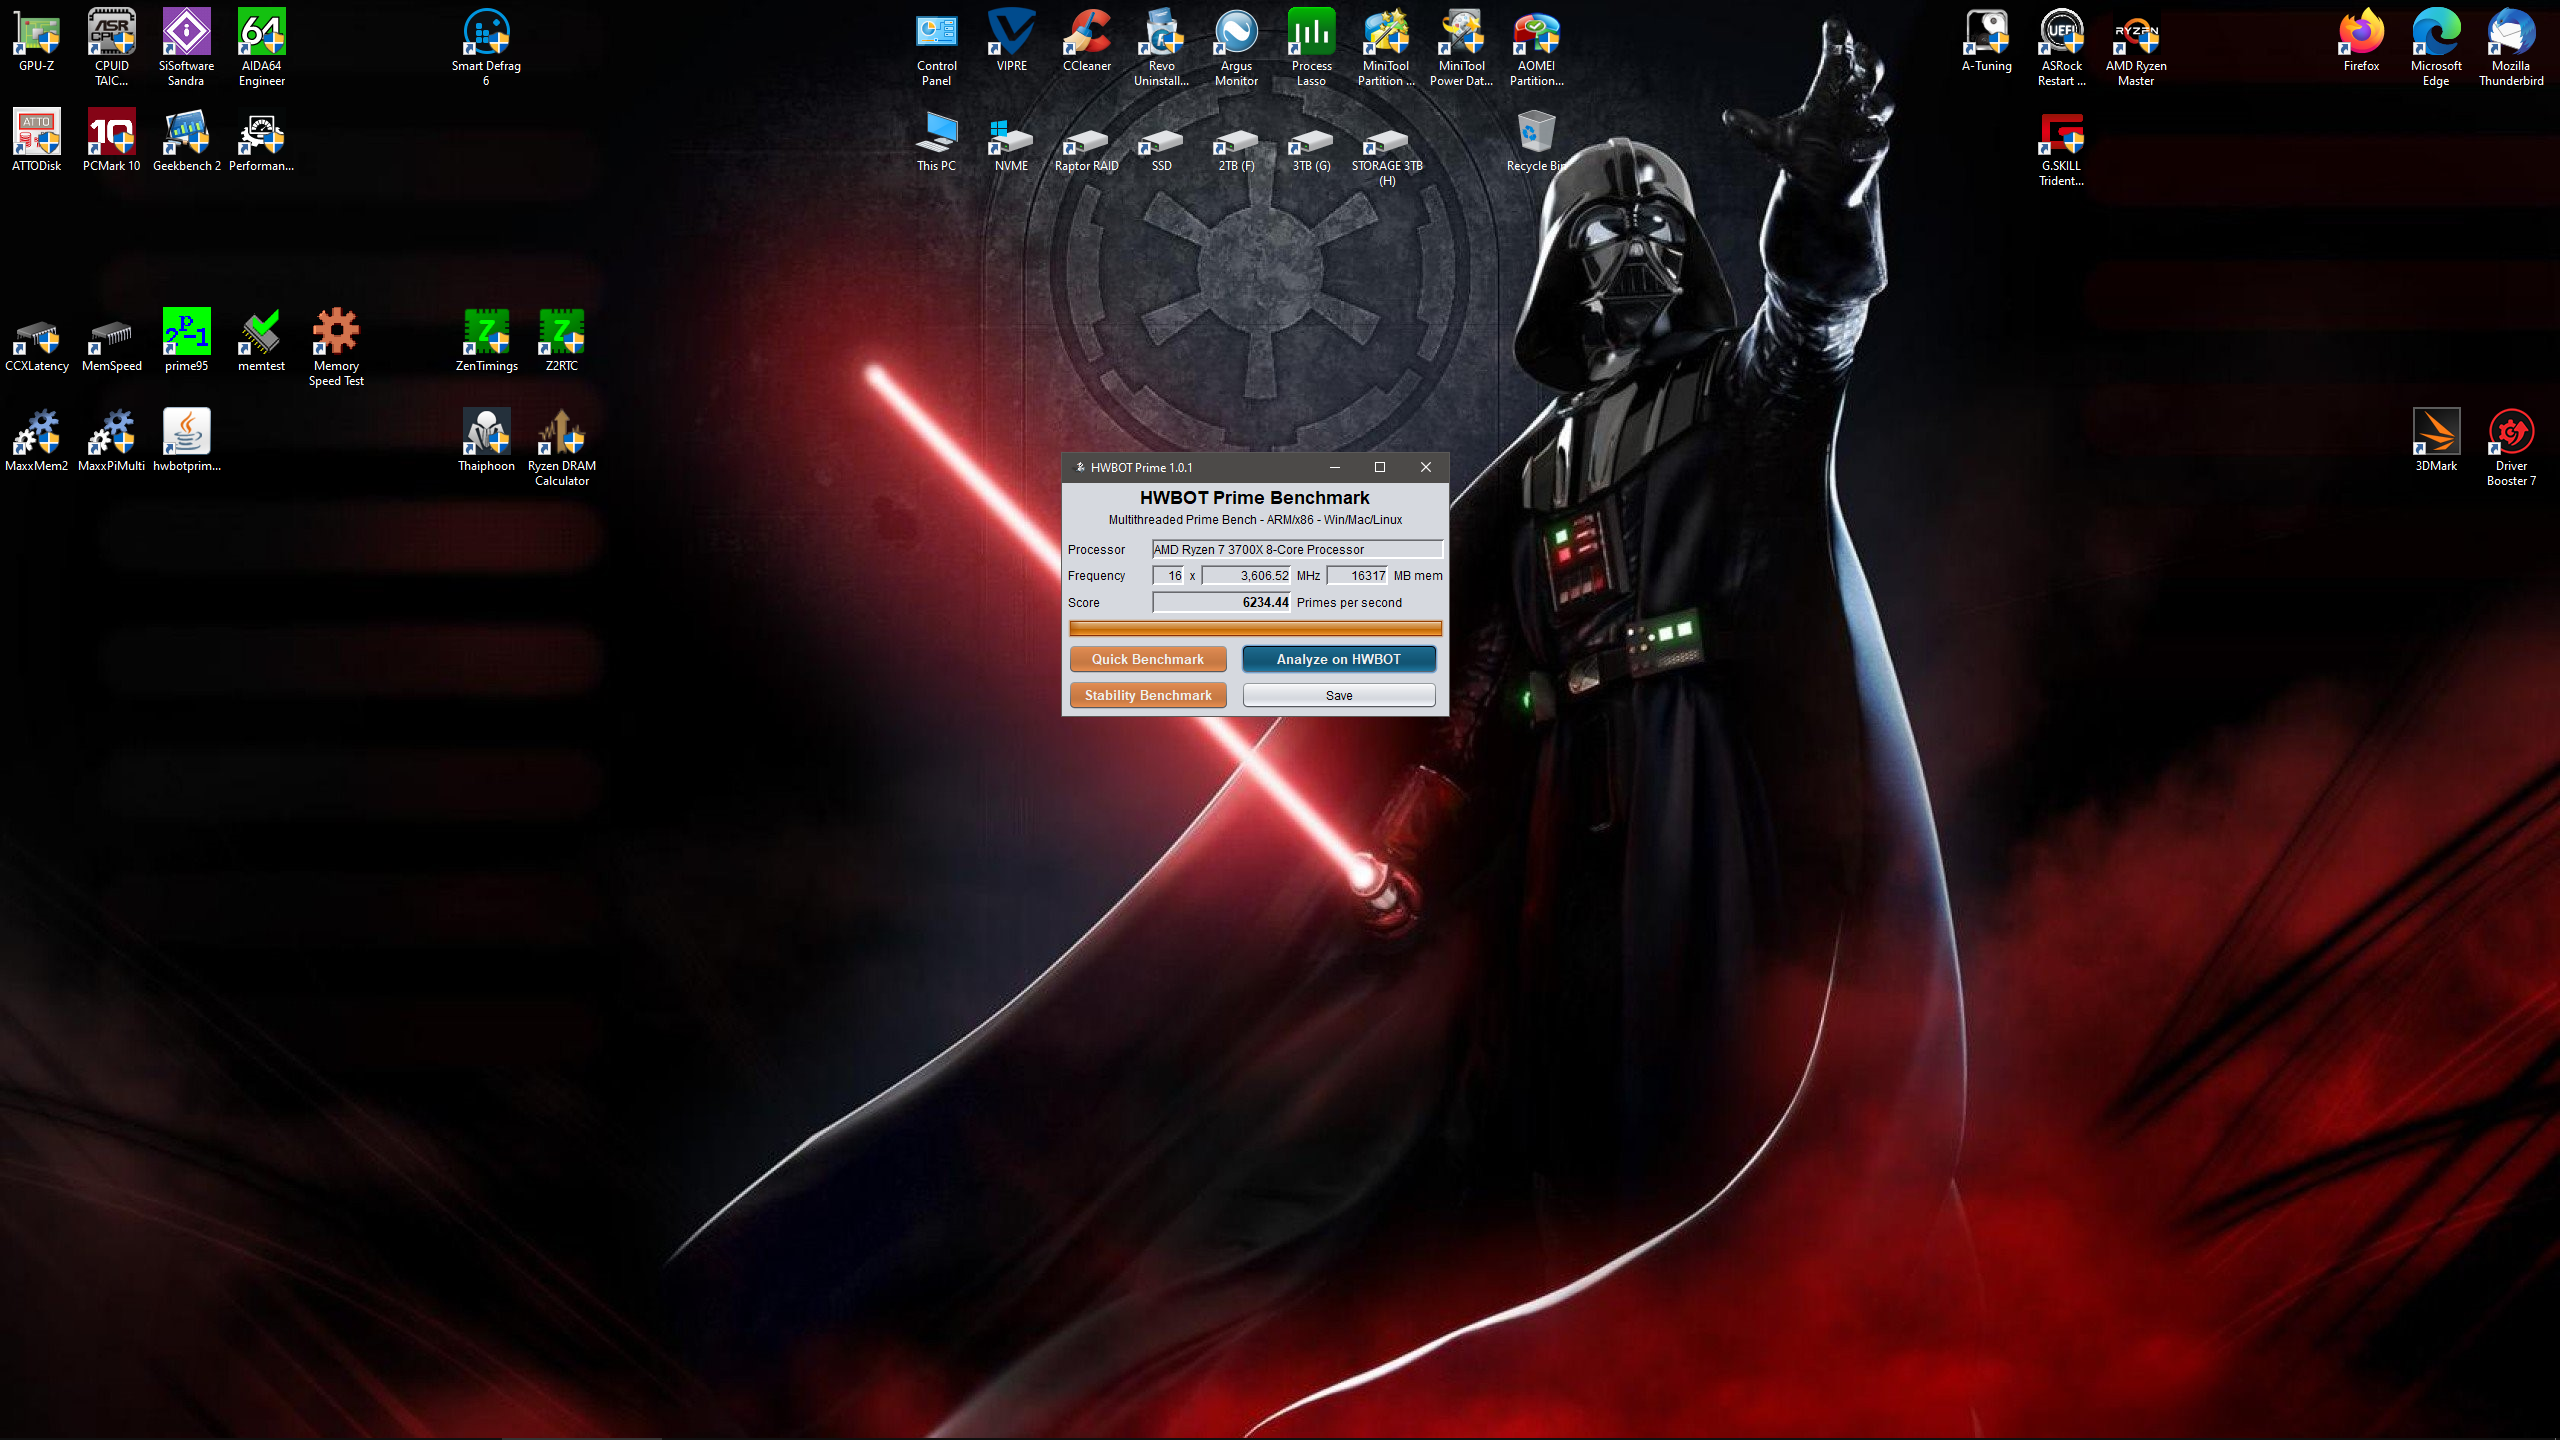Open the Recycle Bin

pos(1537,140)
